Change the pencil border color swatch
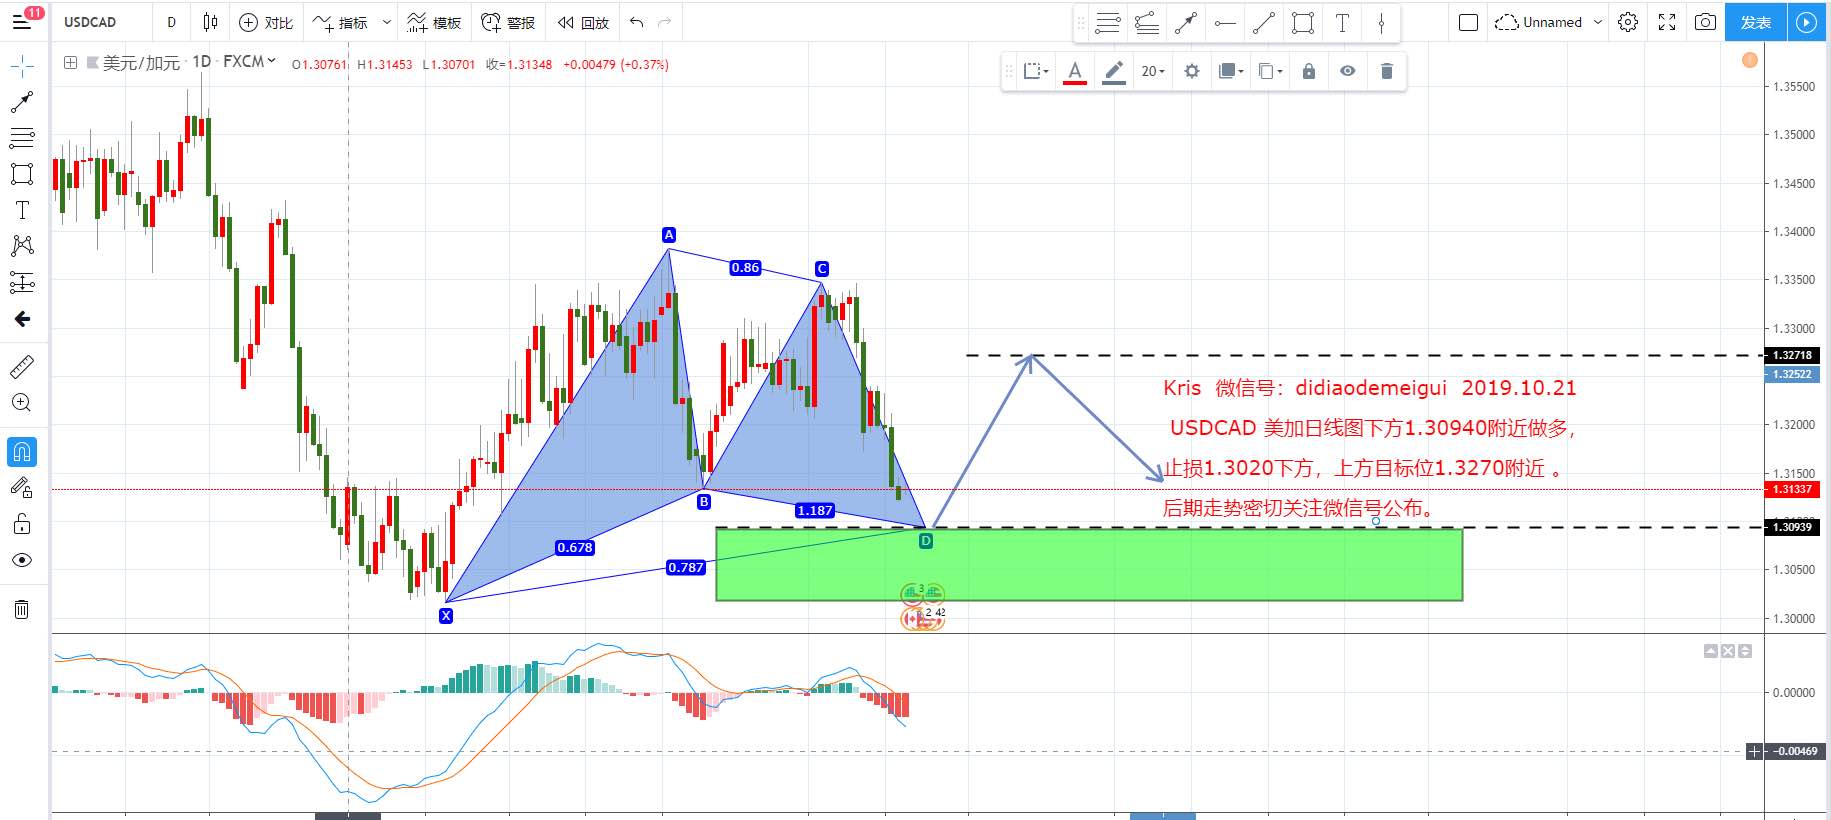 (1114, 71)
